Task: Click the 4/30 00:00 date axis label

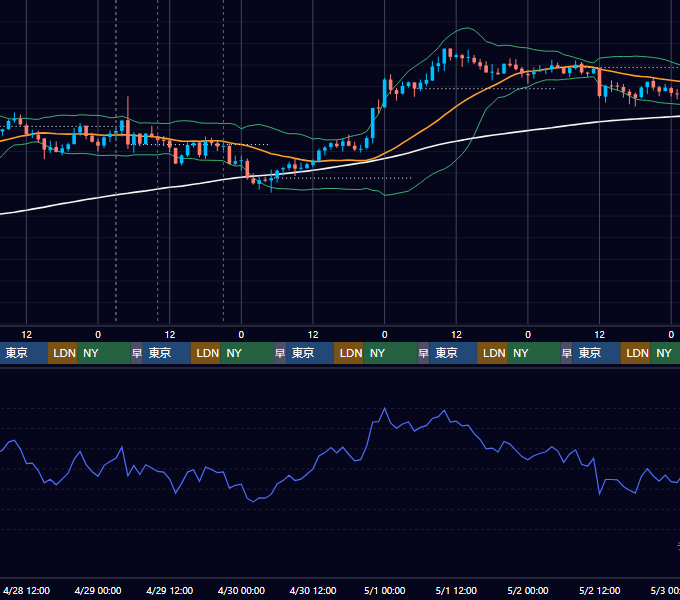Action: click(x=241, y=590)
